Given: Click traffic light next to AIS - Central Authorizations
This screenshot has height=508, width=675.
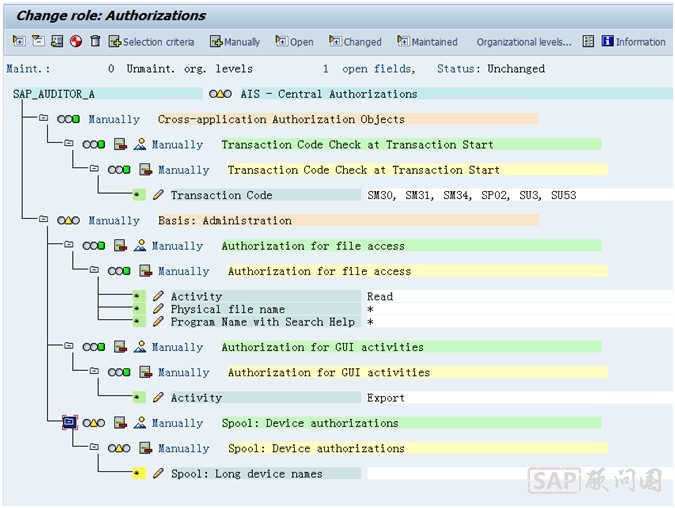Looking at the screenshot, I should coord(220,94).
